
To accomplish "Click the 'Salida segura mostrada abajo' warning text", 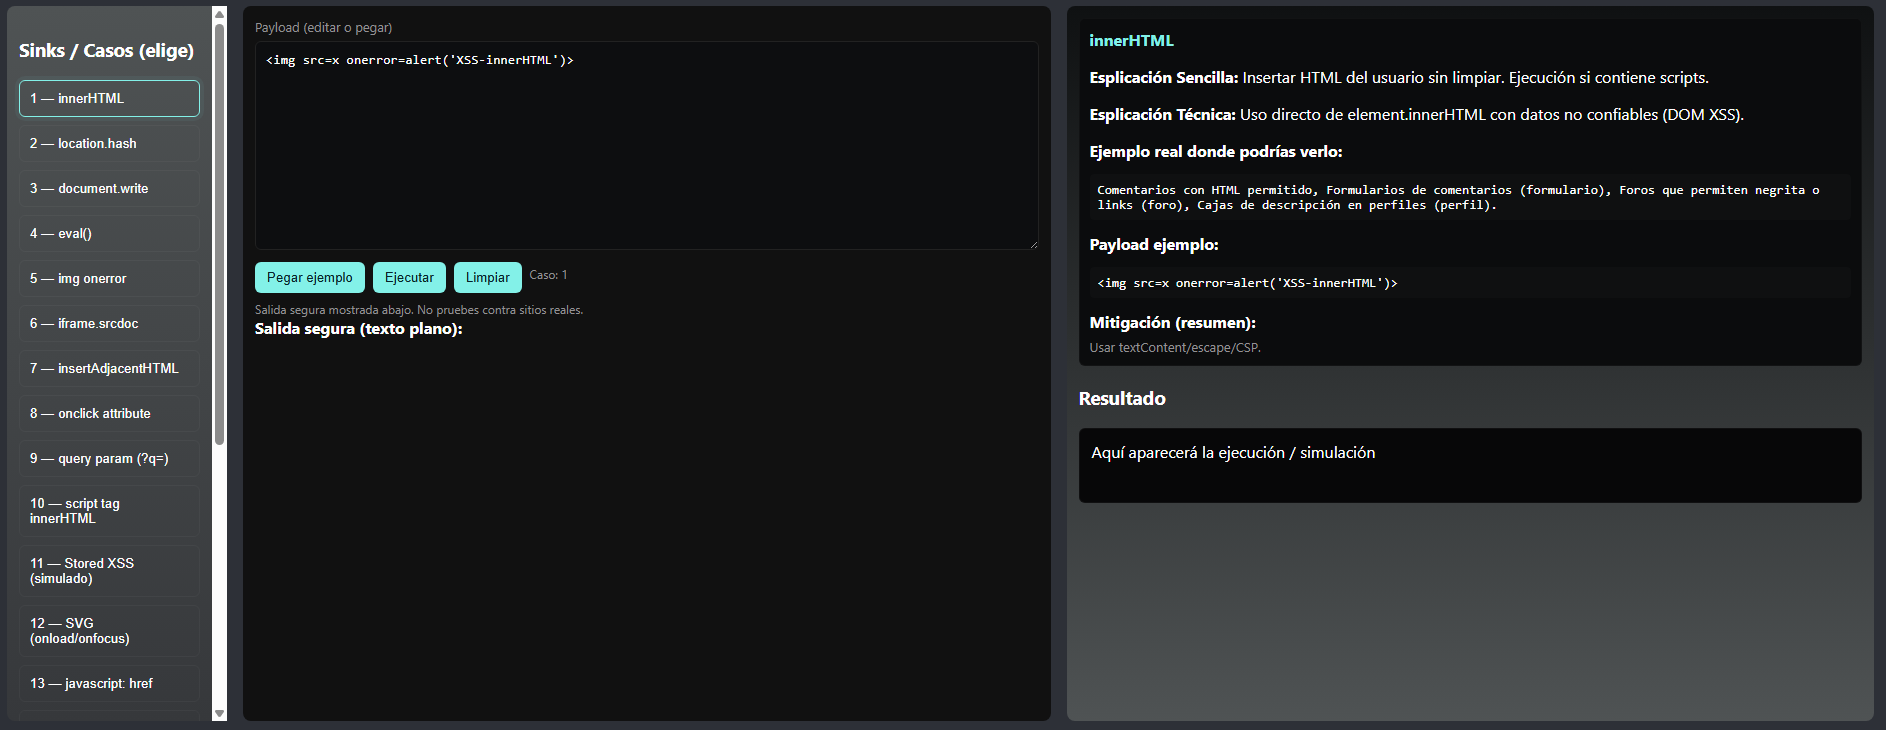I will 419,310.
